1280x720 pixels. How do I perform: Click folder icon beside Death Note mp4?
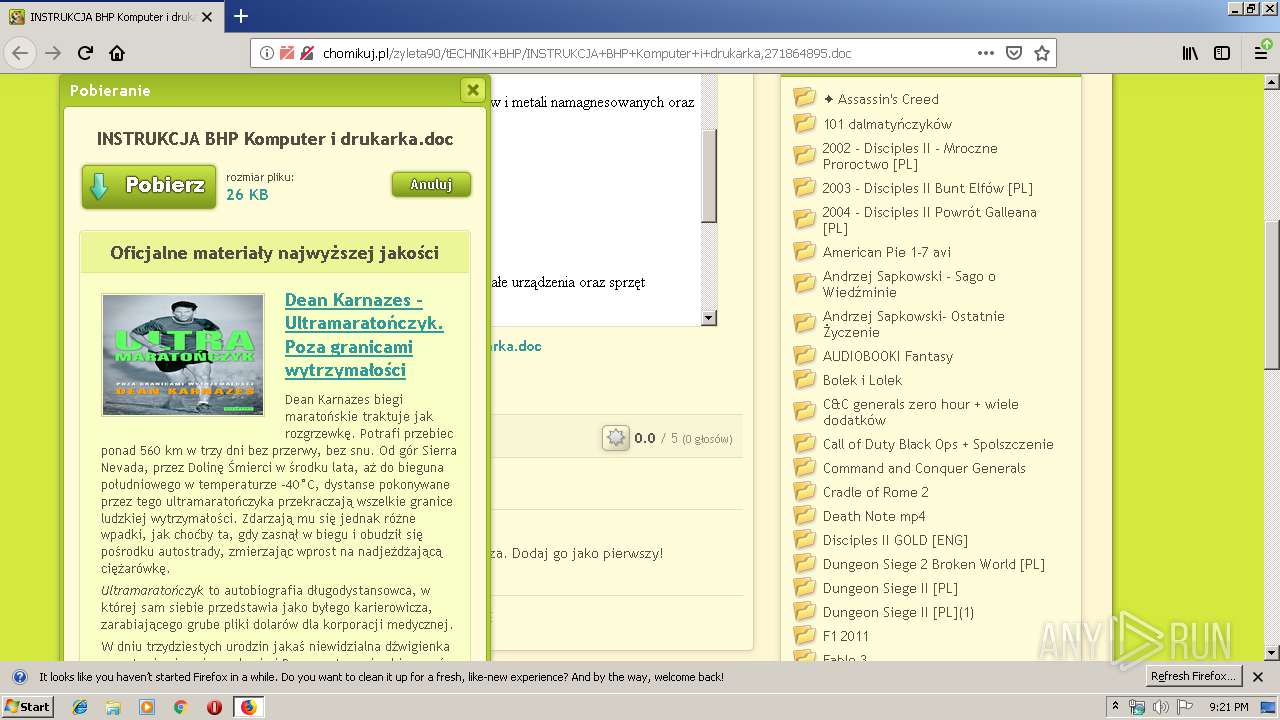click(x=804, y=515)
